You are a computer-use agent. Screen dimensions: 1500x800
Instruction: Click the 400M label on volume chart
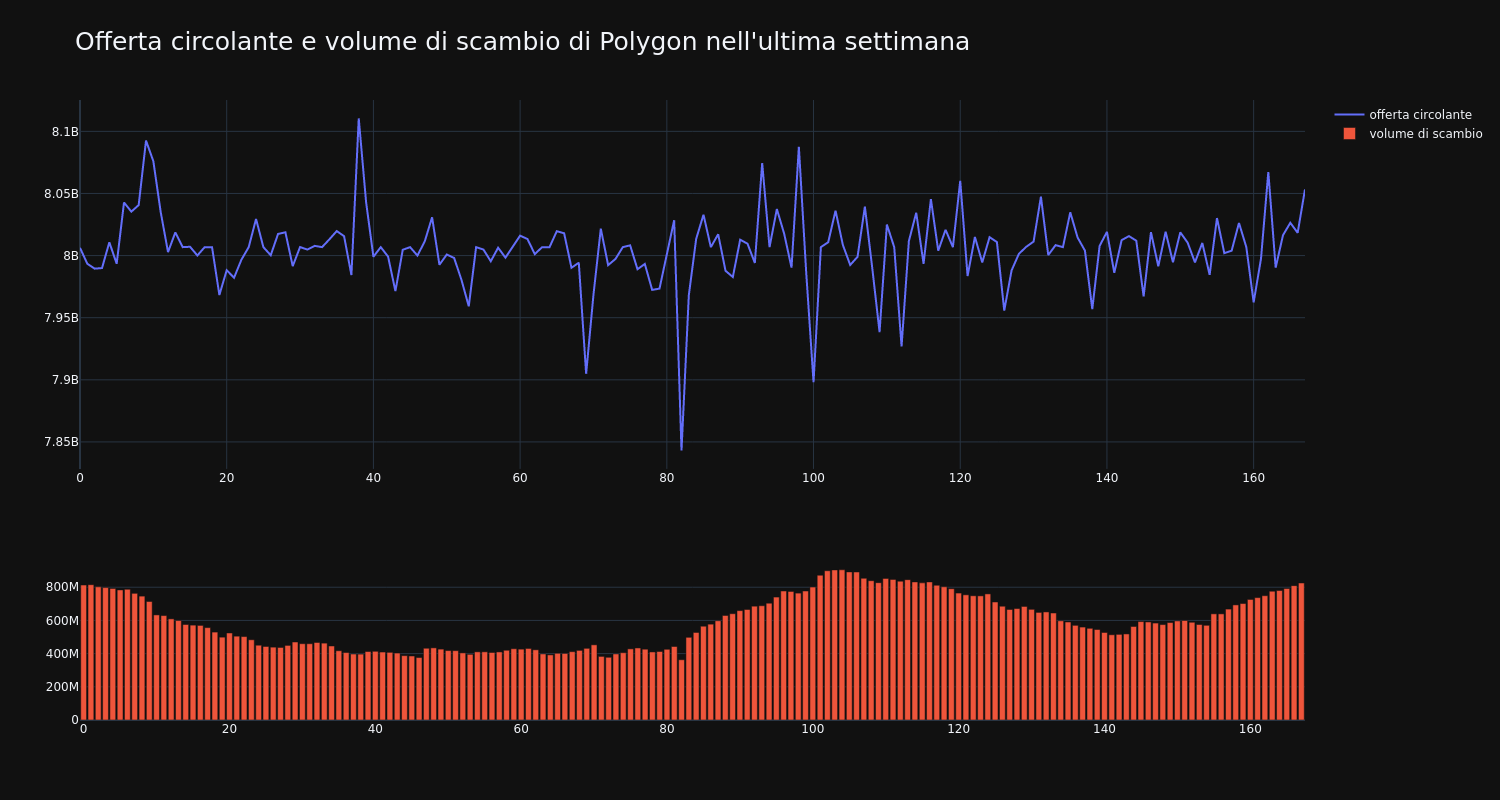tap(61, 654)
